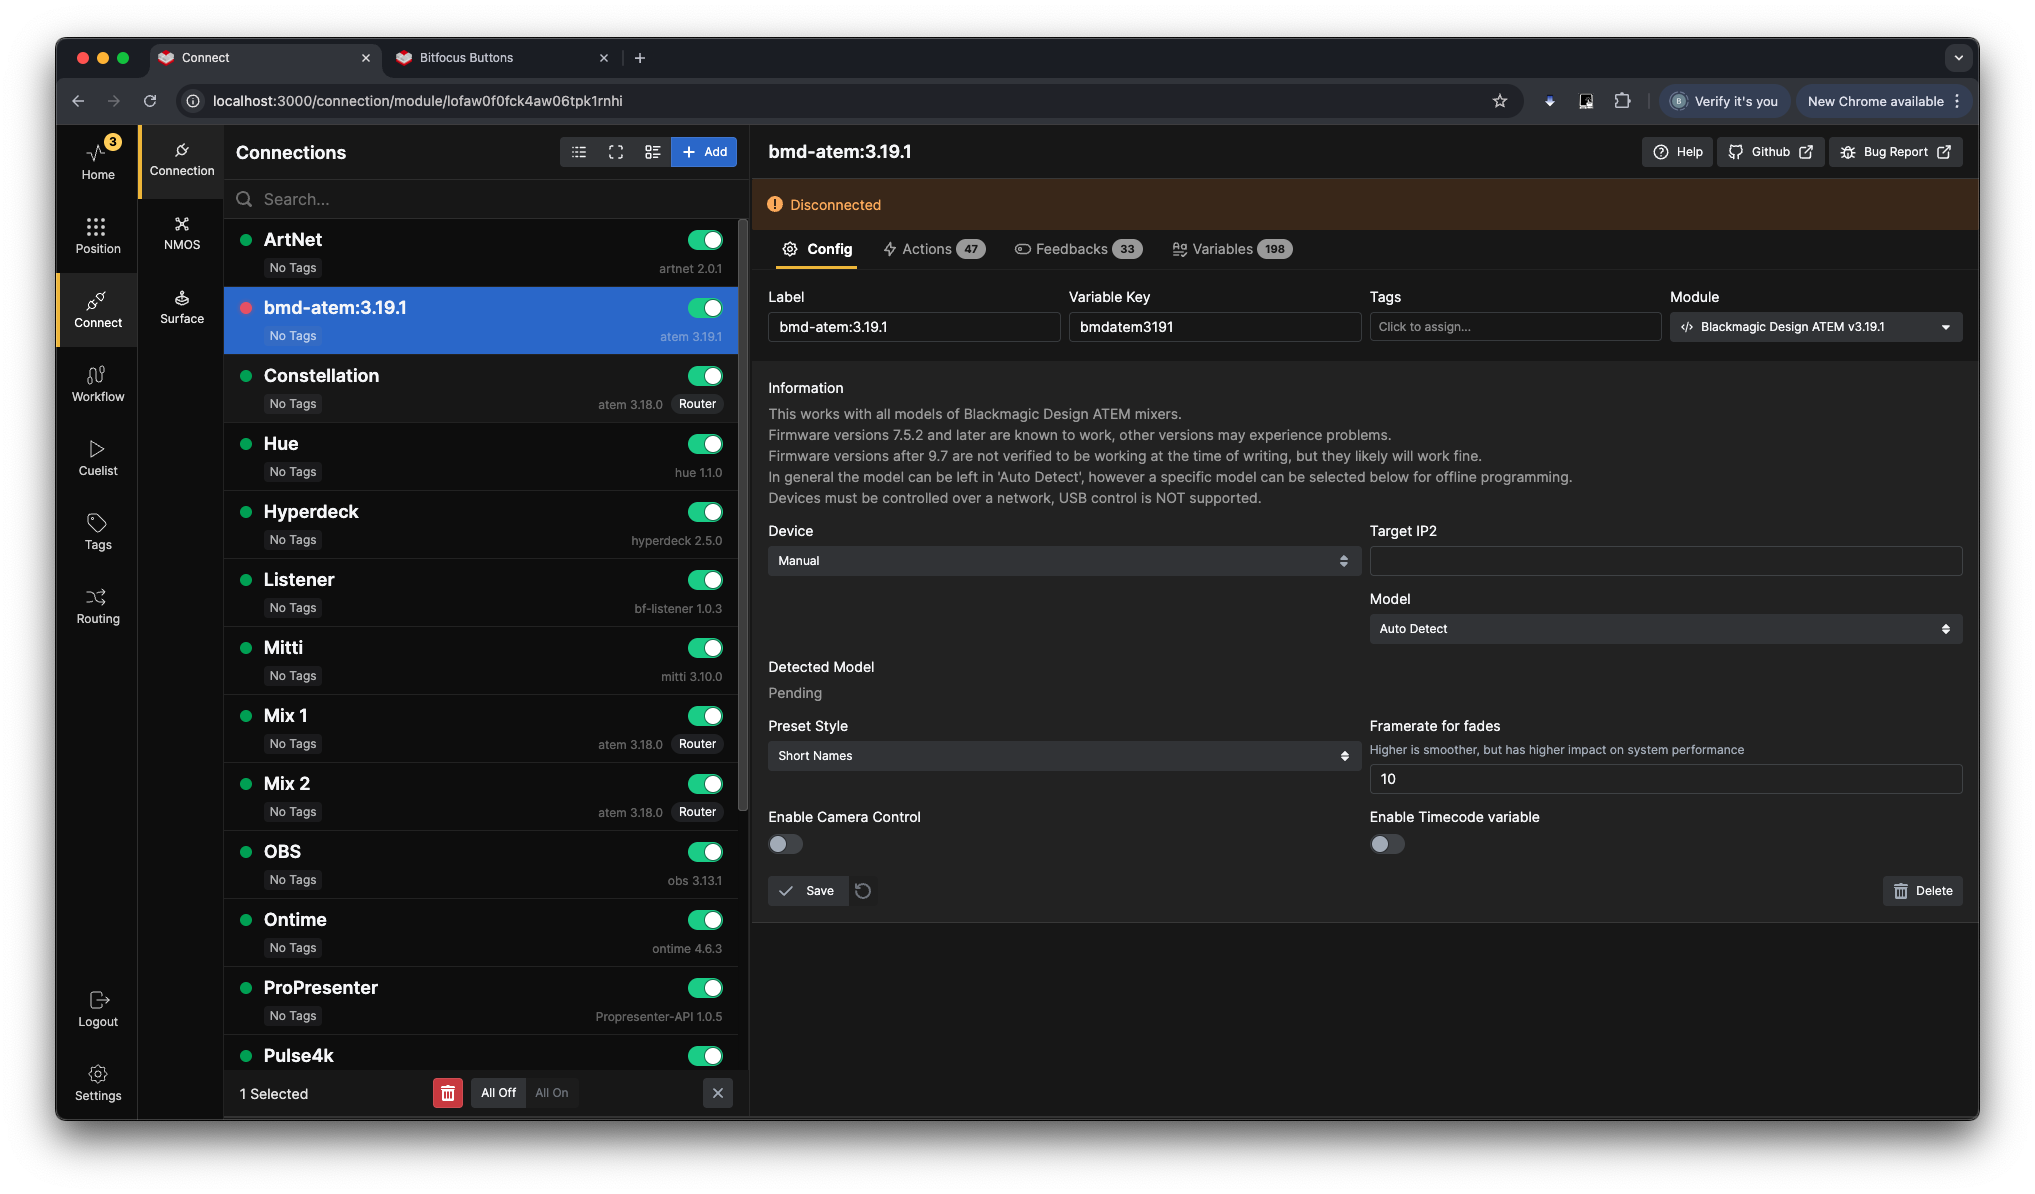Open the Tags assign field
Image resolution: width=2035 pixels, height=1194 pixels.
[1515, 327]
